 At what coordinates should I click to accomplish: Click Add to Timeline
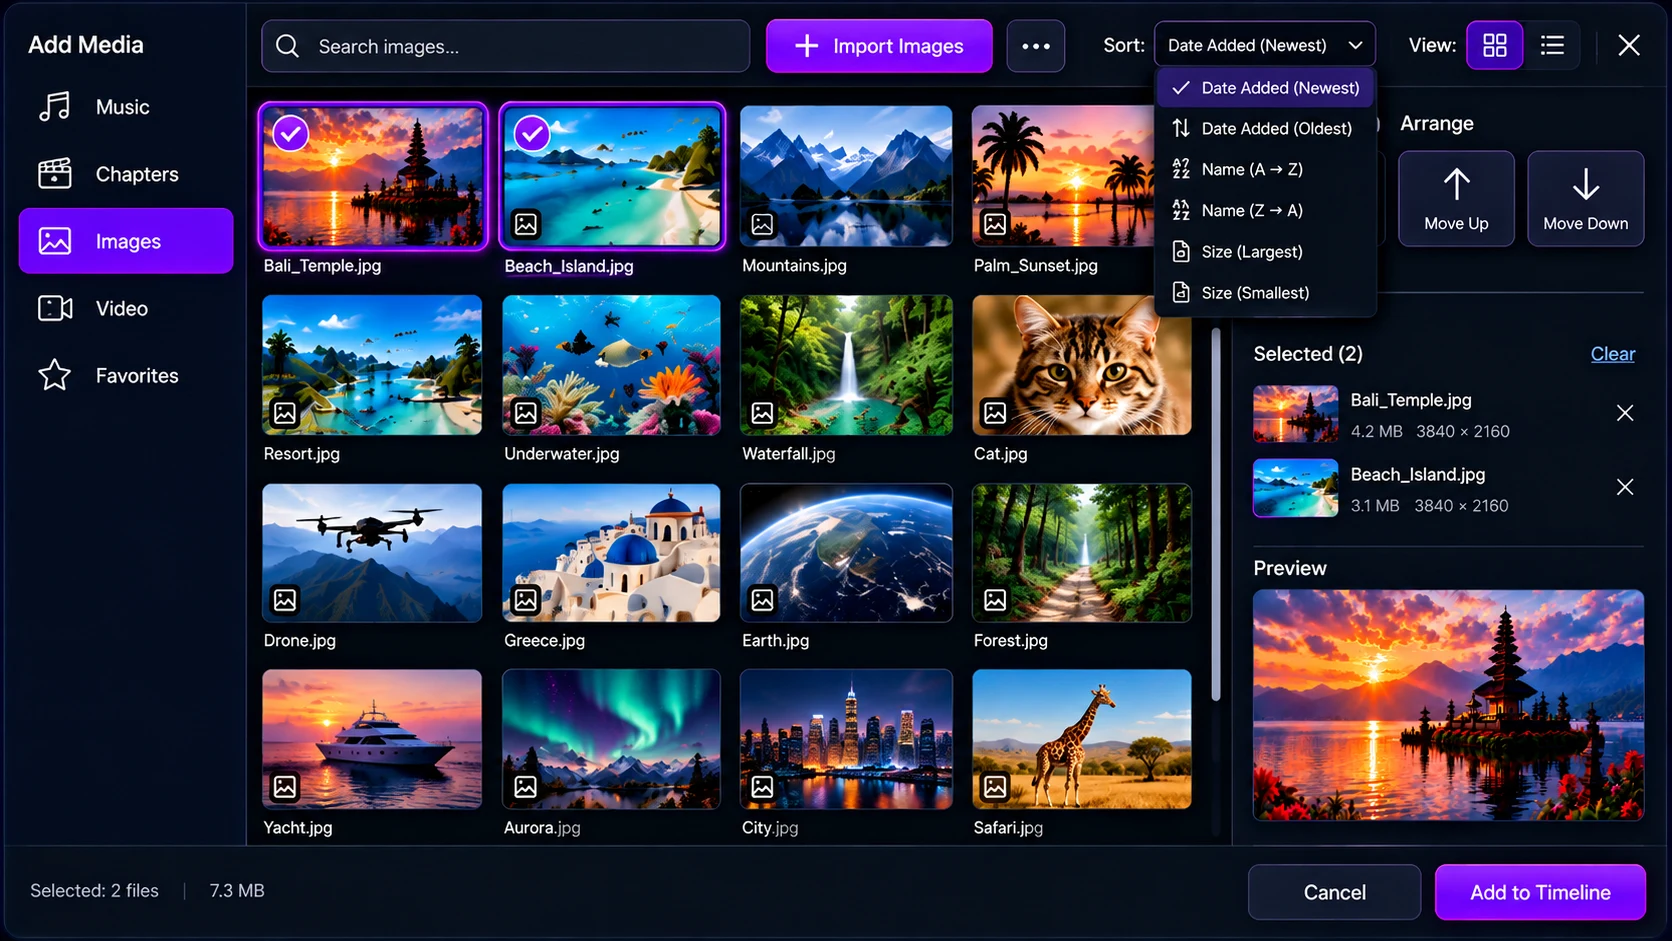point(1540,892)
